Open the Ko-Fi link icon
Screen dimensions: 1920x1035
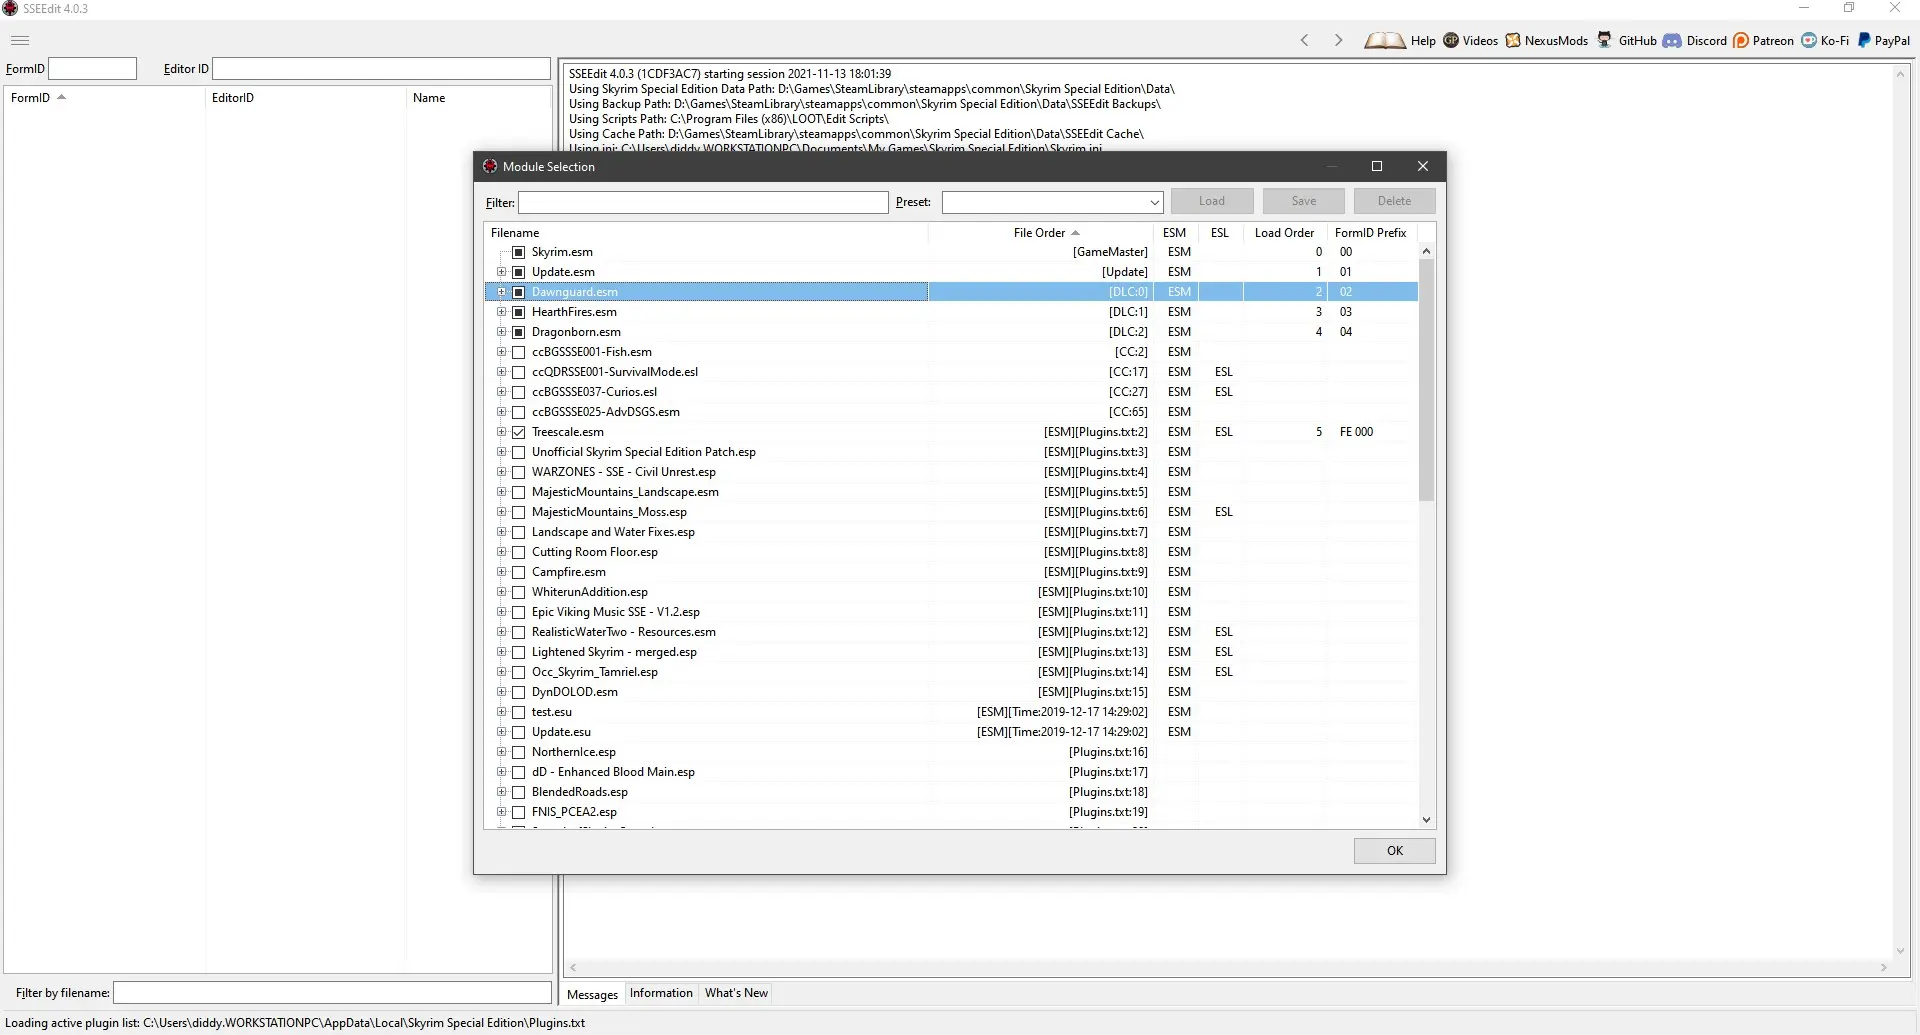tap(1809, 41)
